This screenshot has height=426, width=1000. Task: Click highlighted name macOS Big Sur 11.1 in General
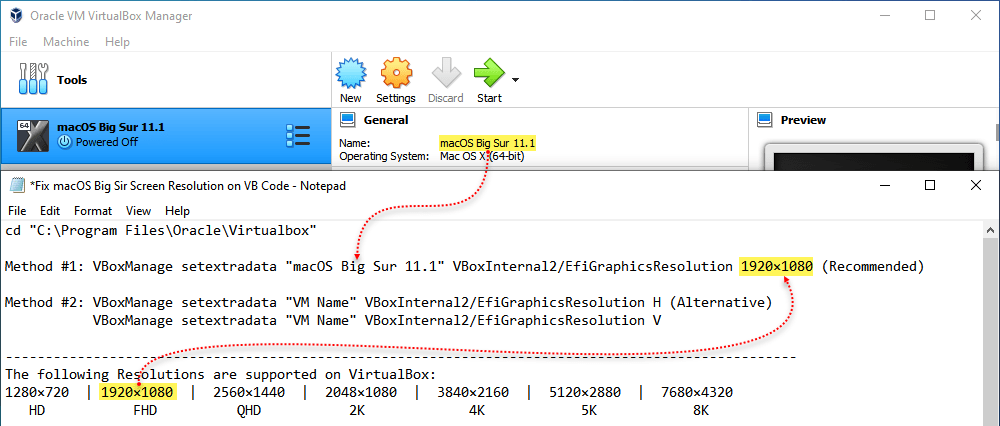coord(487,143)
